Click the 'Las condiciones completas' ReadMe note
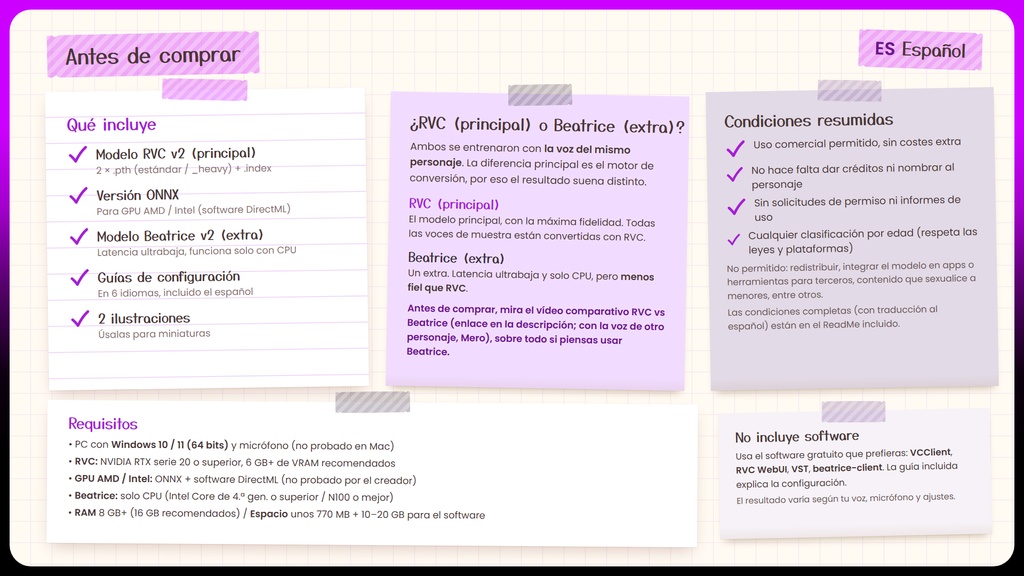1024x576 pixels. pyautogui.click(x=832, y=317)
